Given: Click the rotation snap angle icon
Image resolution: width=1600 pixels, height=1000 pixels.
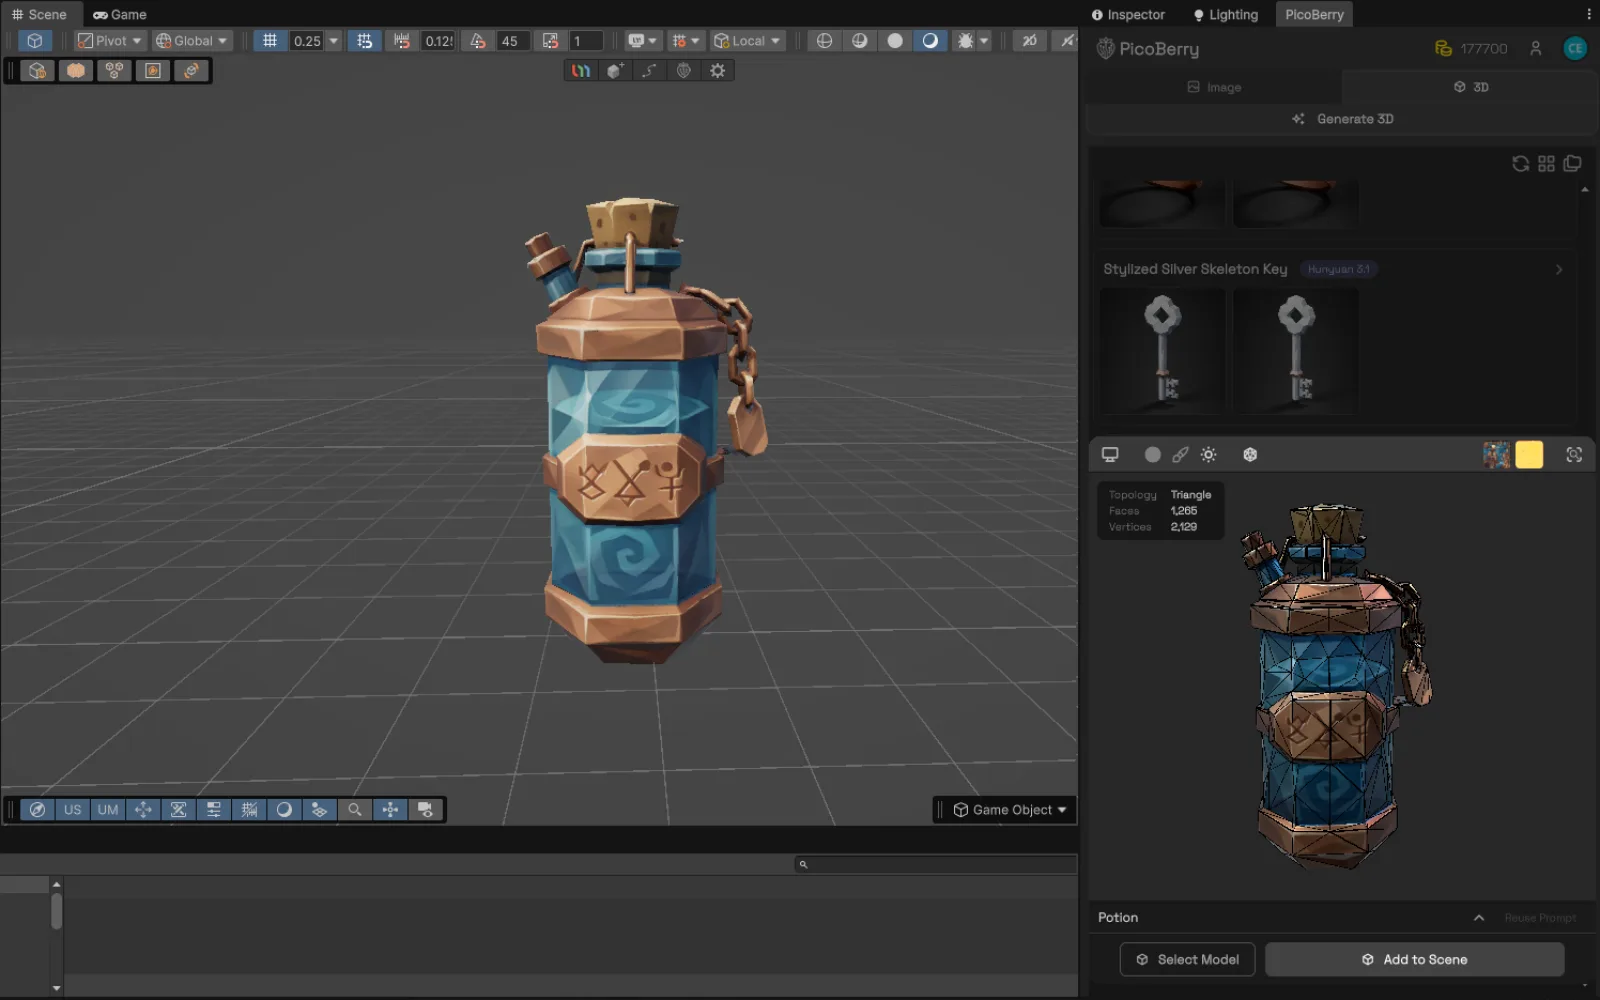Looking at the screenshot, I should click(x=478, y=41).
